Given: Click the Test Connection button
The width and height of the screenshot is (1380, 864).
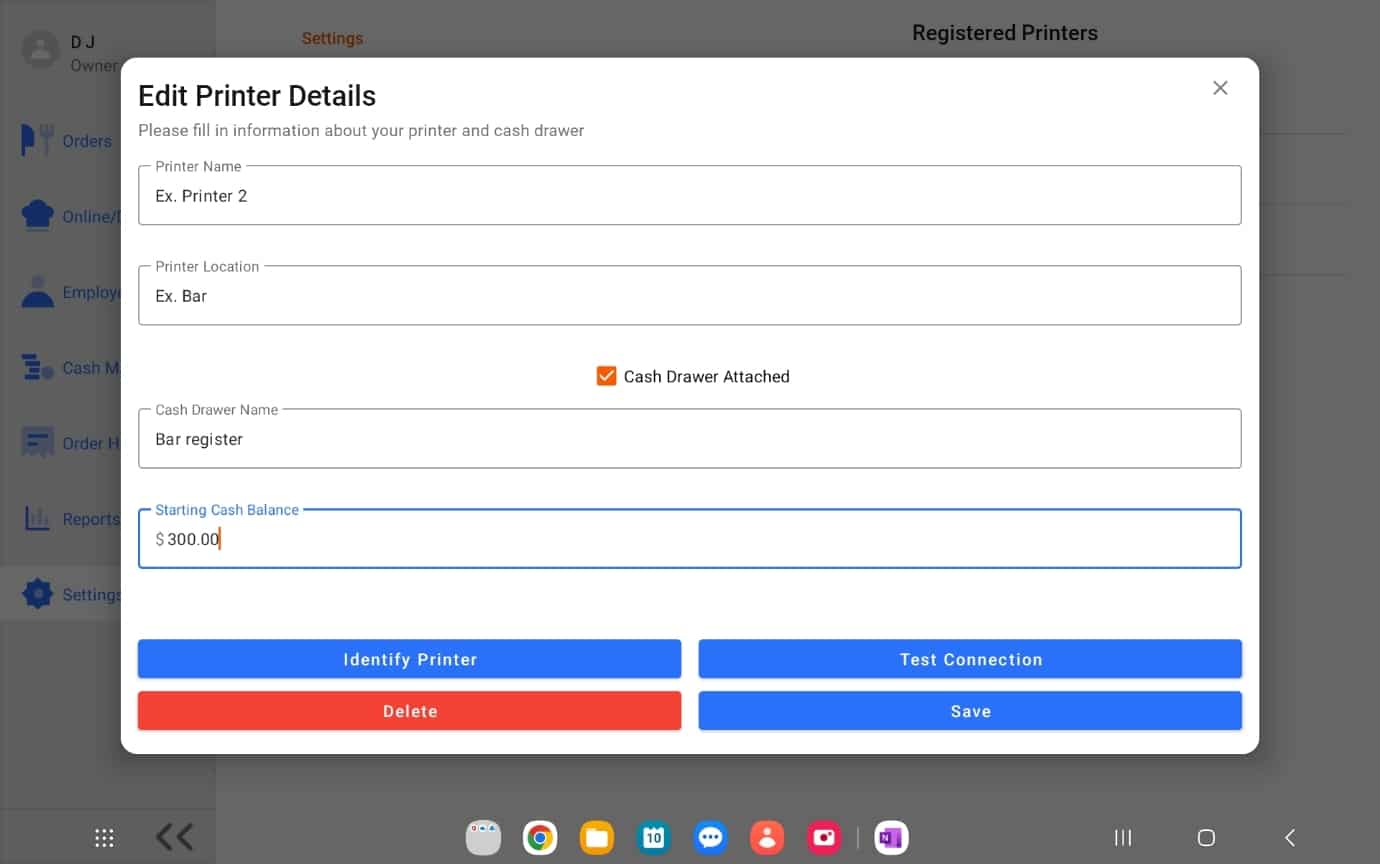Looking at the screenshot, I should coord(970,659).
